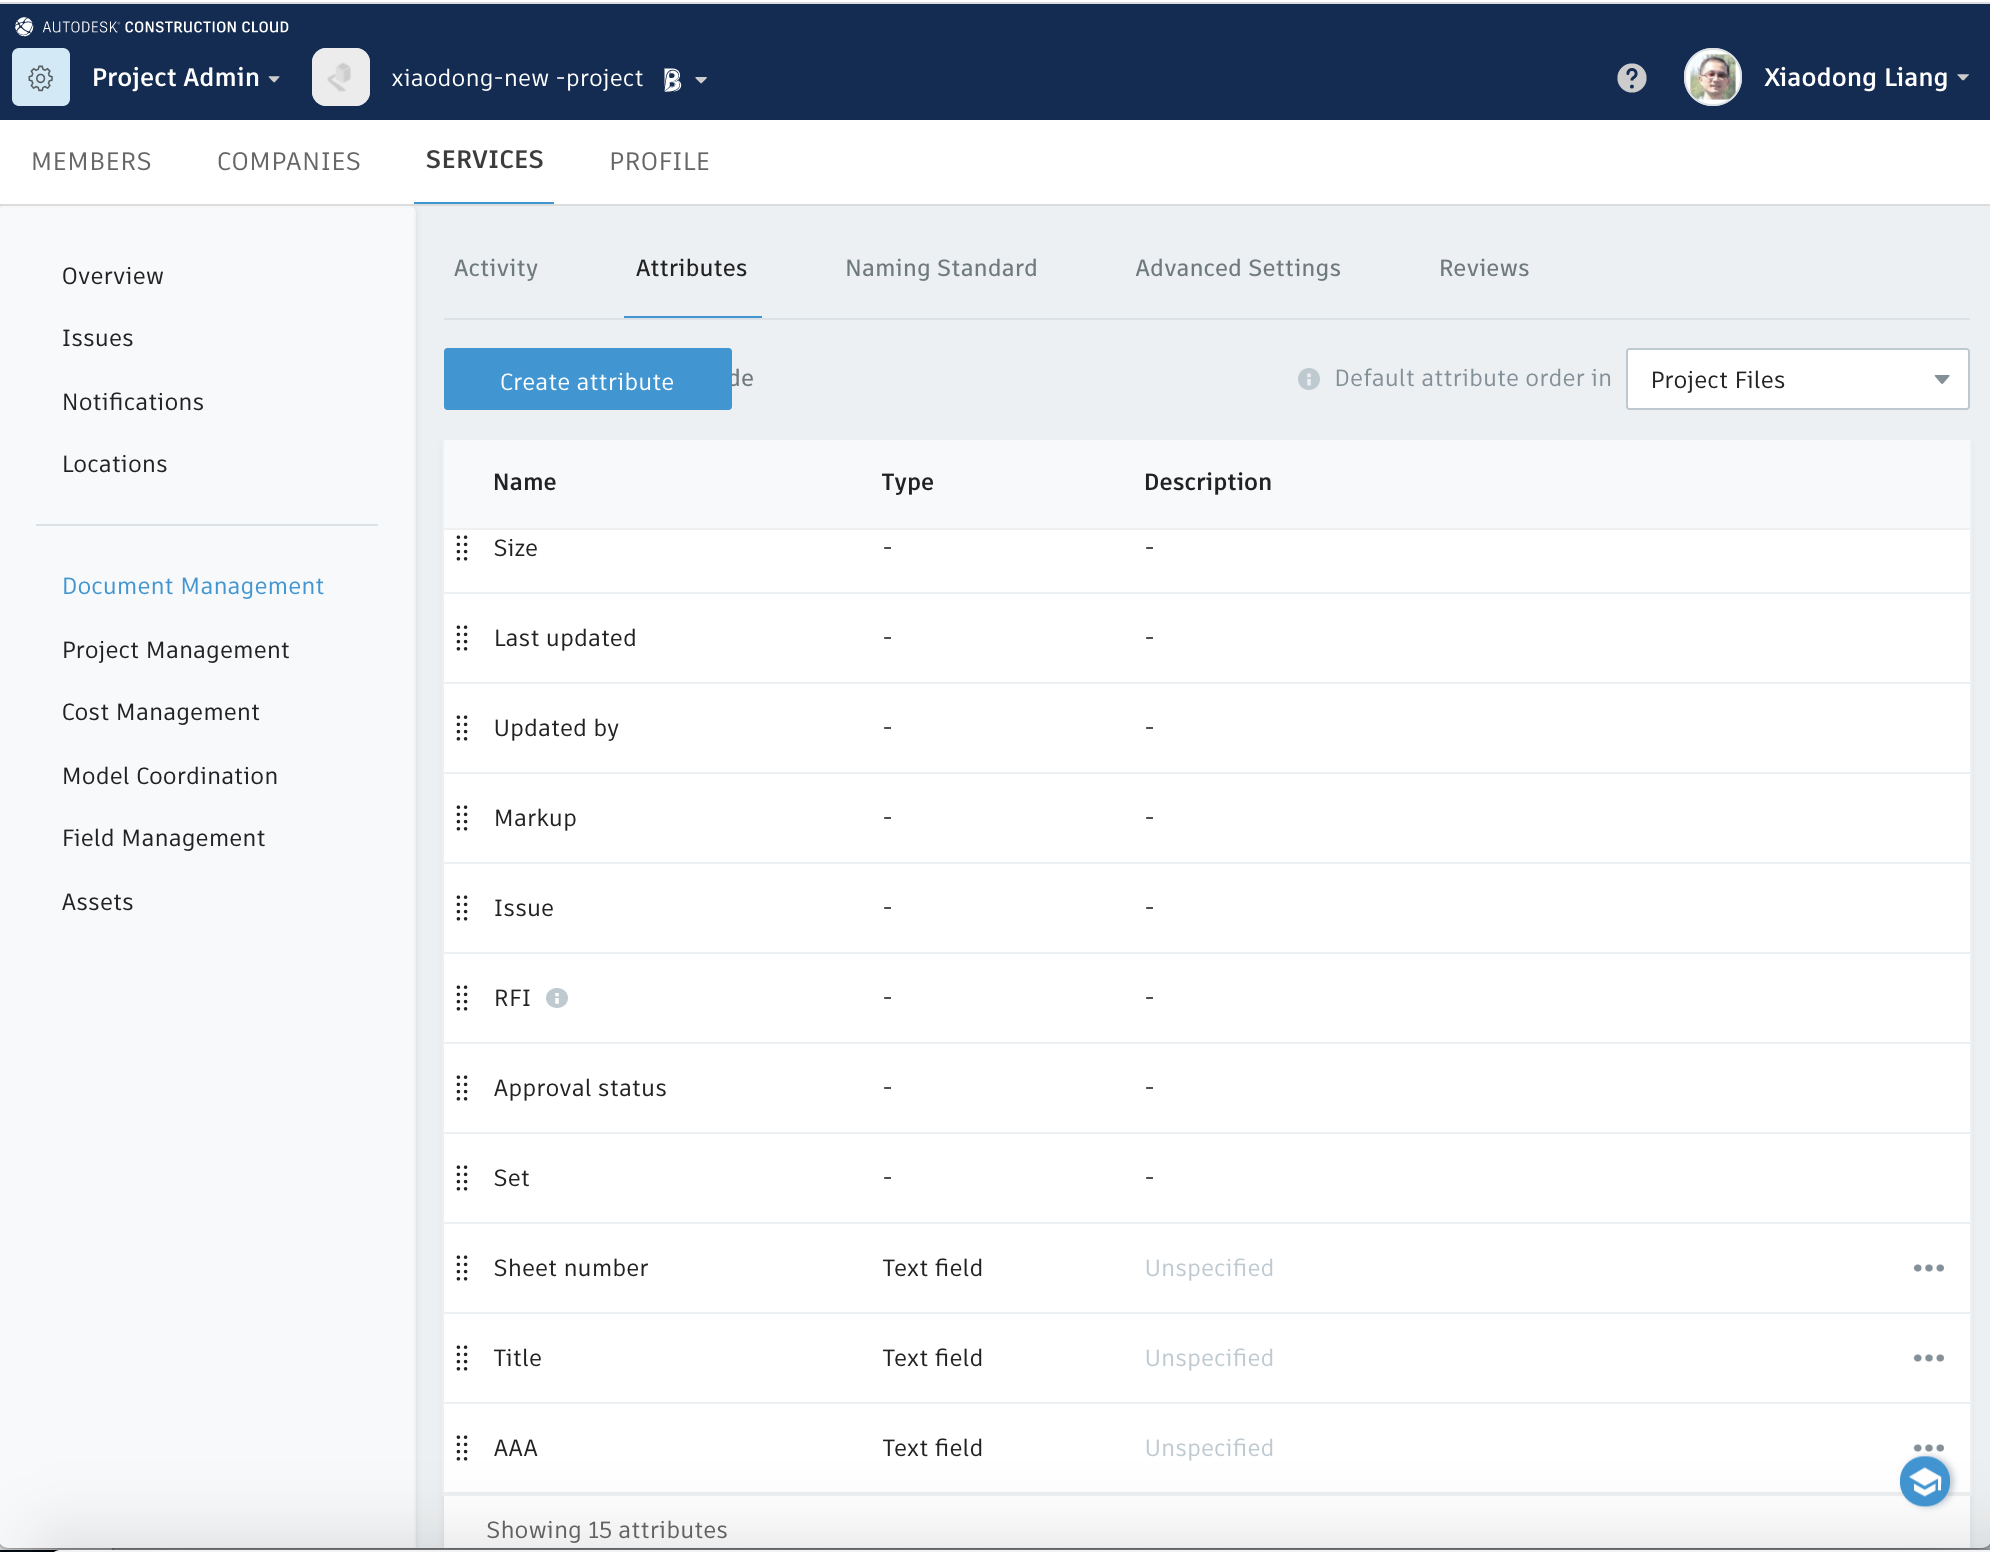Open the Advanced Settings tab

click(1238, 268)
